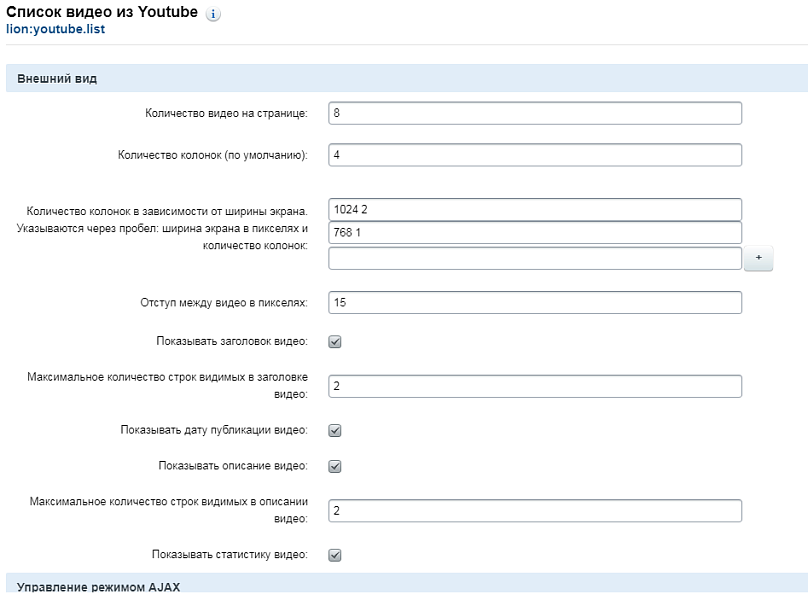Click the lion:youtube.list component name

point(55,30)
